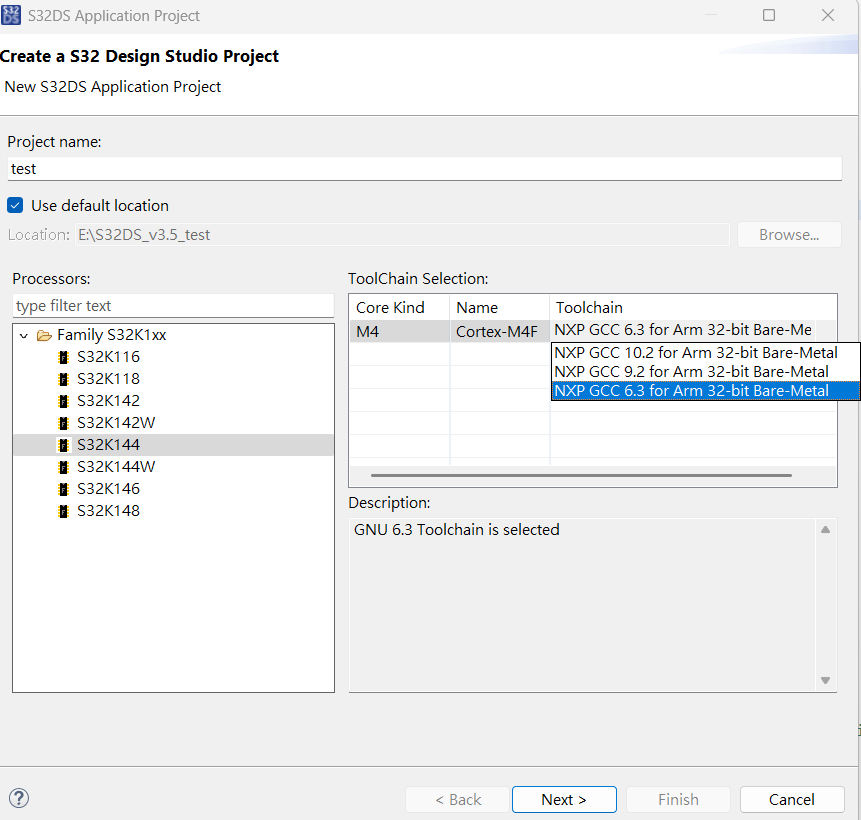The width and height of the screenshot is (861, 820).
Task: Click the S32K146 chip icon
Action: click(64, 488)
